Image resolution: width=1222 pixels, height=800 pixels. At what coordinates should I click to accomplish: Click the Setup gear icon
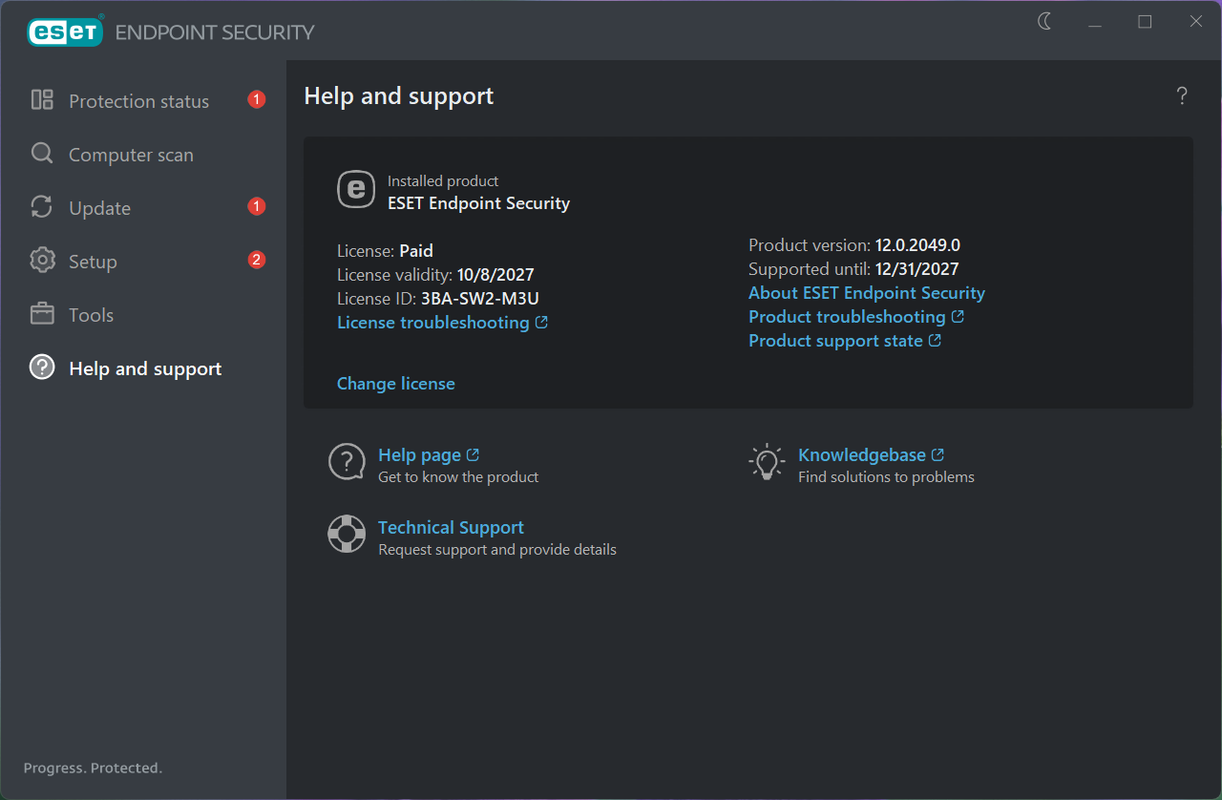coord(42,261)
